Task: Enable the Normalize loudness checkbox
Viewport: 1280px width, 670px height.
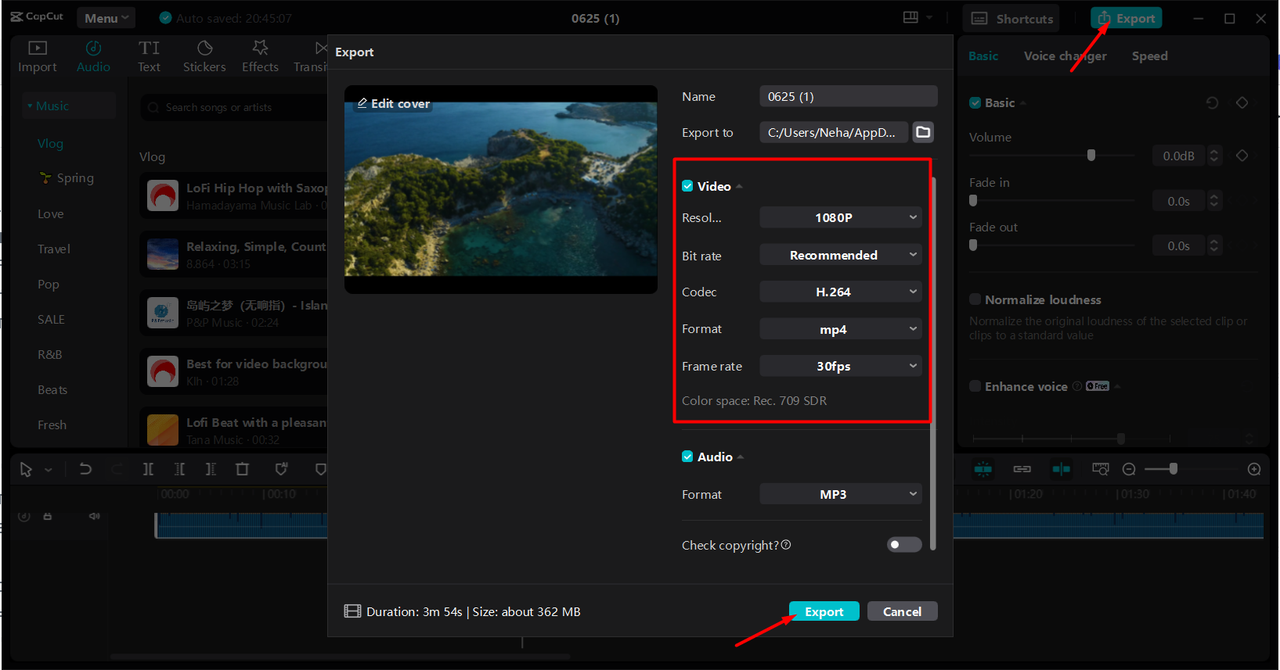Action: click(x=975, y=300)
